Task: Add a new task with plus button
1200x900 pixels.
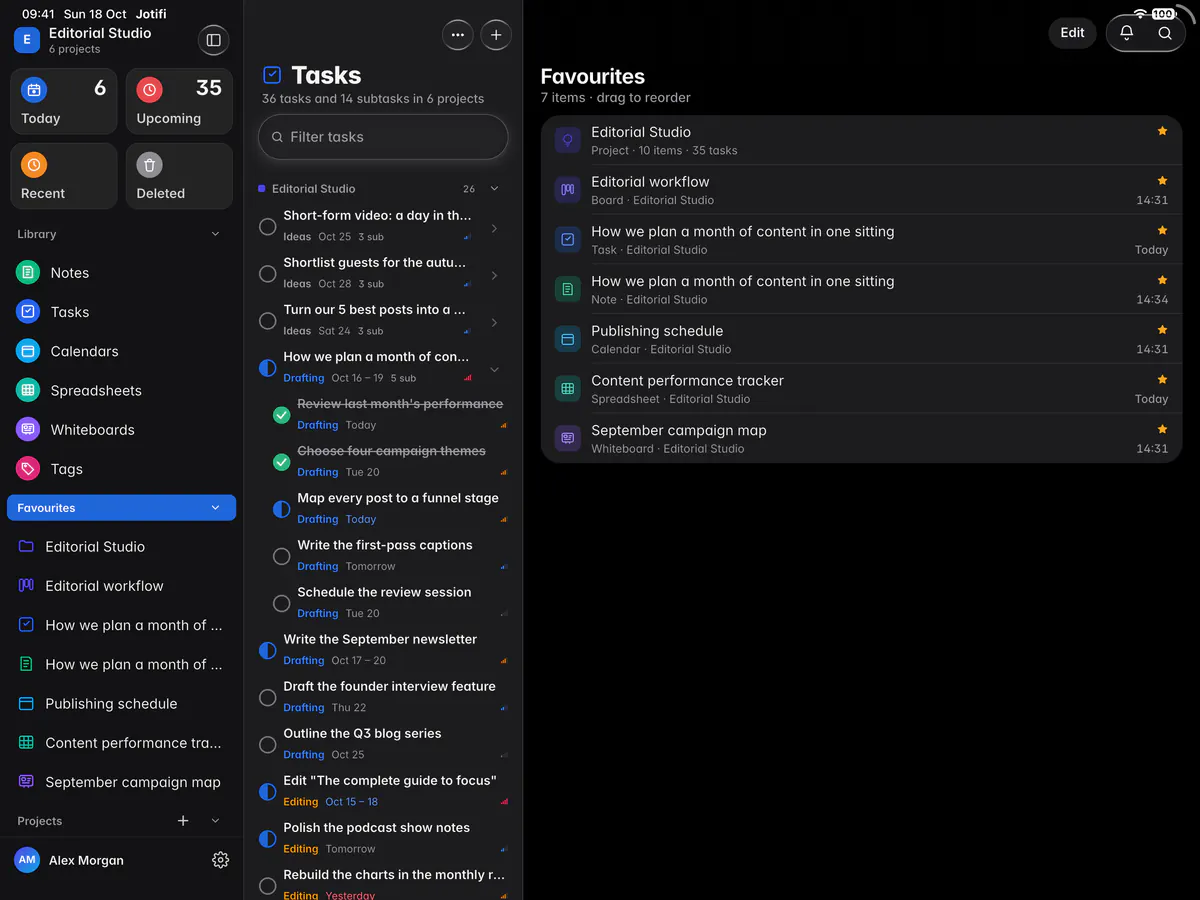Action: coord(496,34)
